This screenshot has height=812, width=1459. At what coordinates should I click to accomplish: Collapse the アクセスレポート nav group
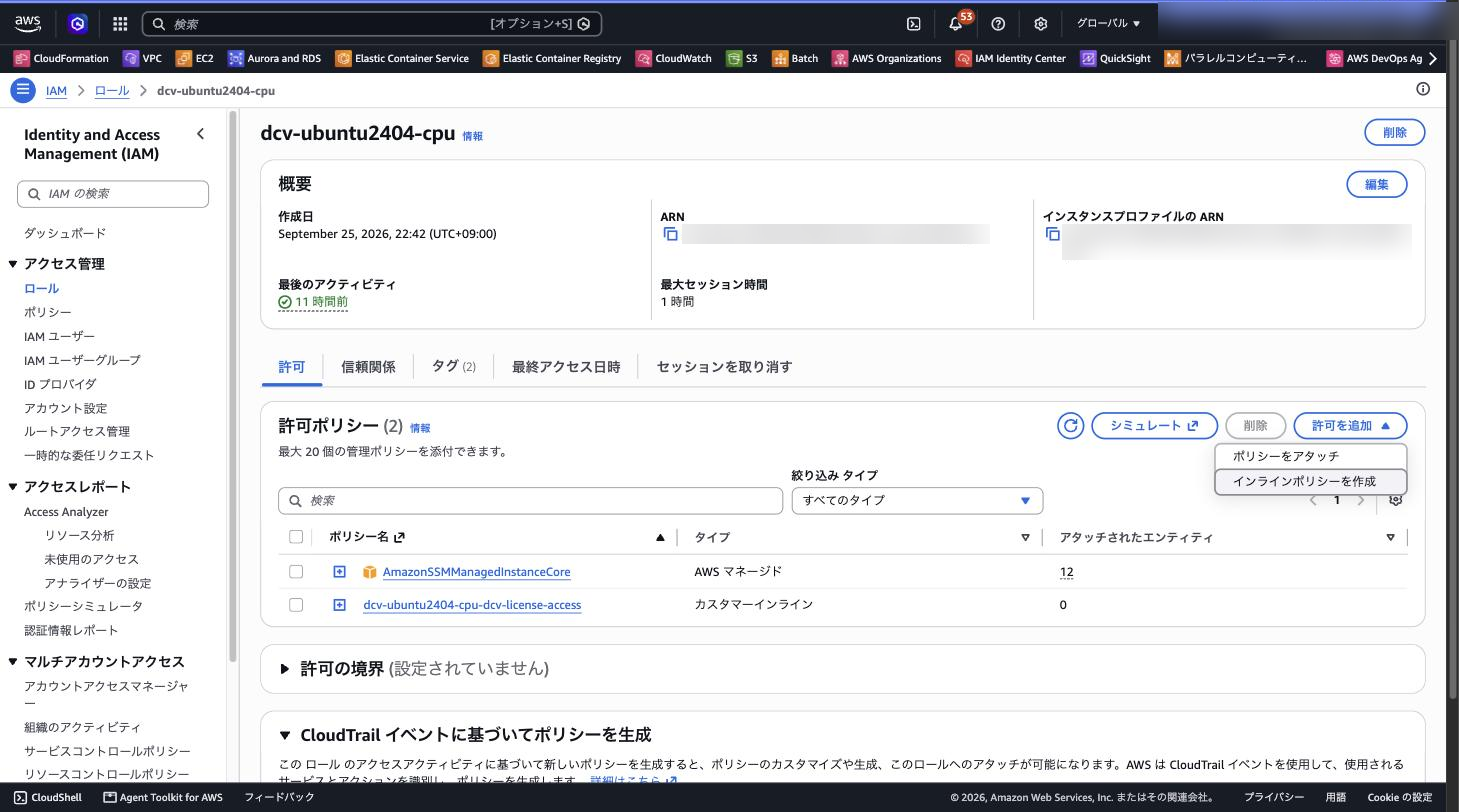click(13, 487)
